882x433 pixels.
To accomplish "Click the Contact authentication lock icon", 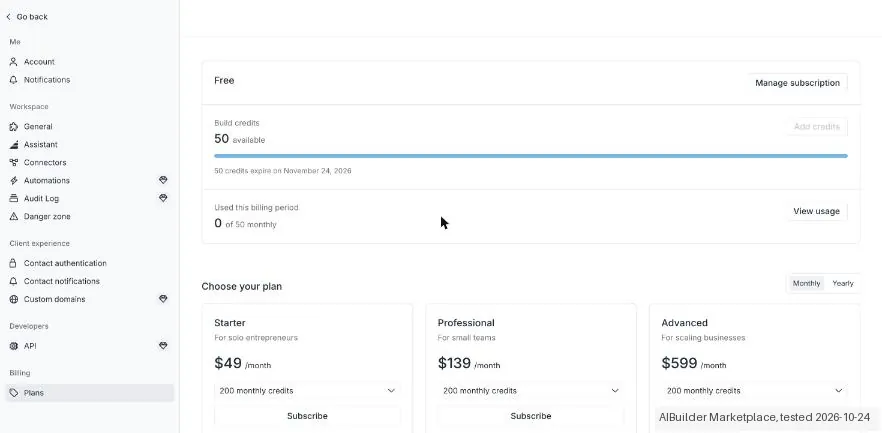I will 14,263.
